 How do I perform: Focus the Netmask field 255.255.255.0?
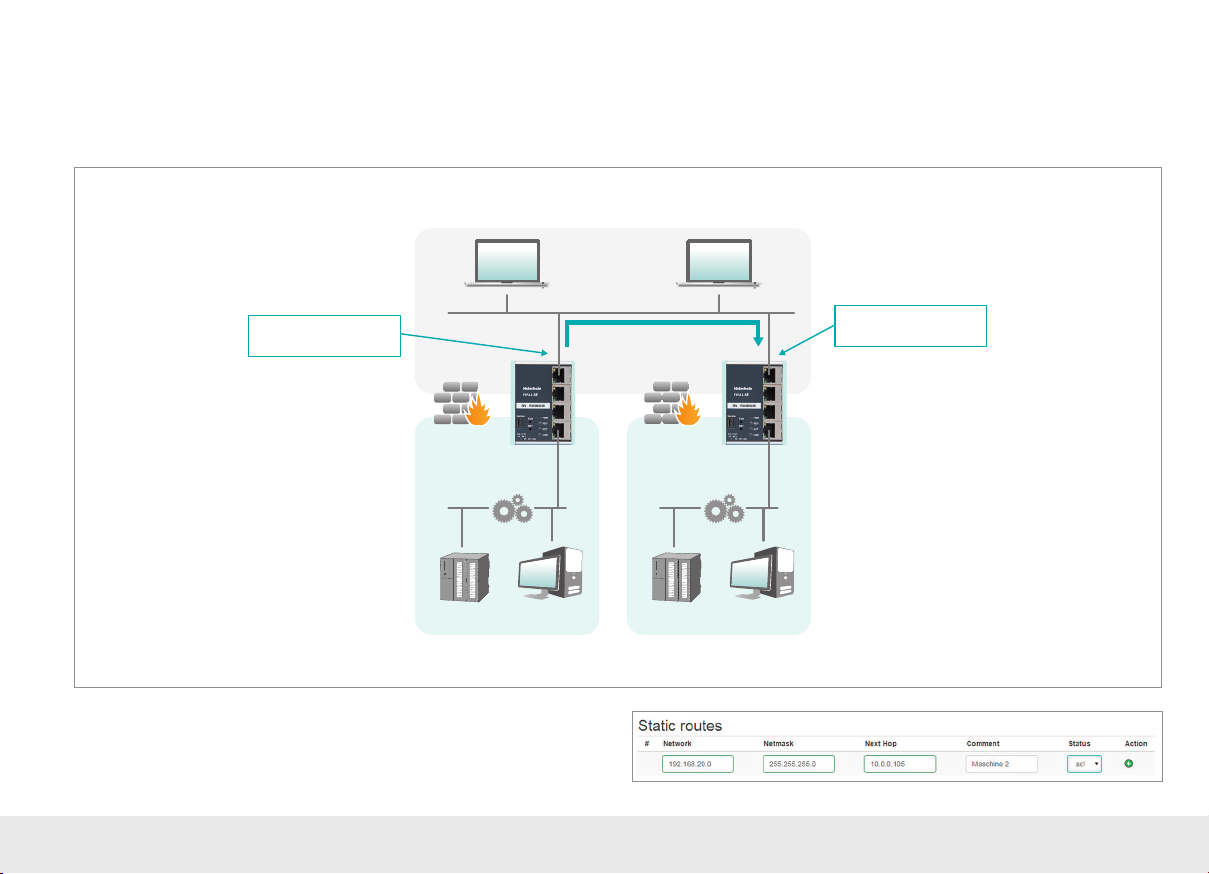[x=799, y=763]
